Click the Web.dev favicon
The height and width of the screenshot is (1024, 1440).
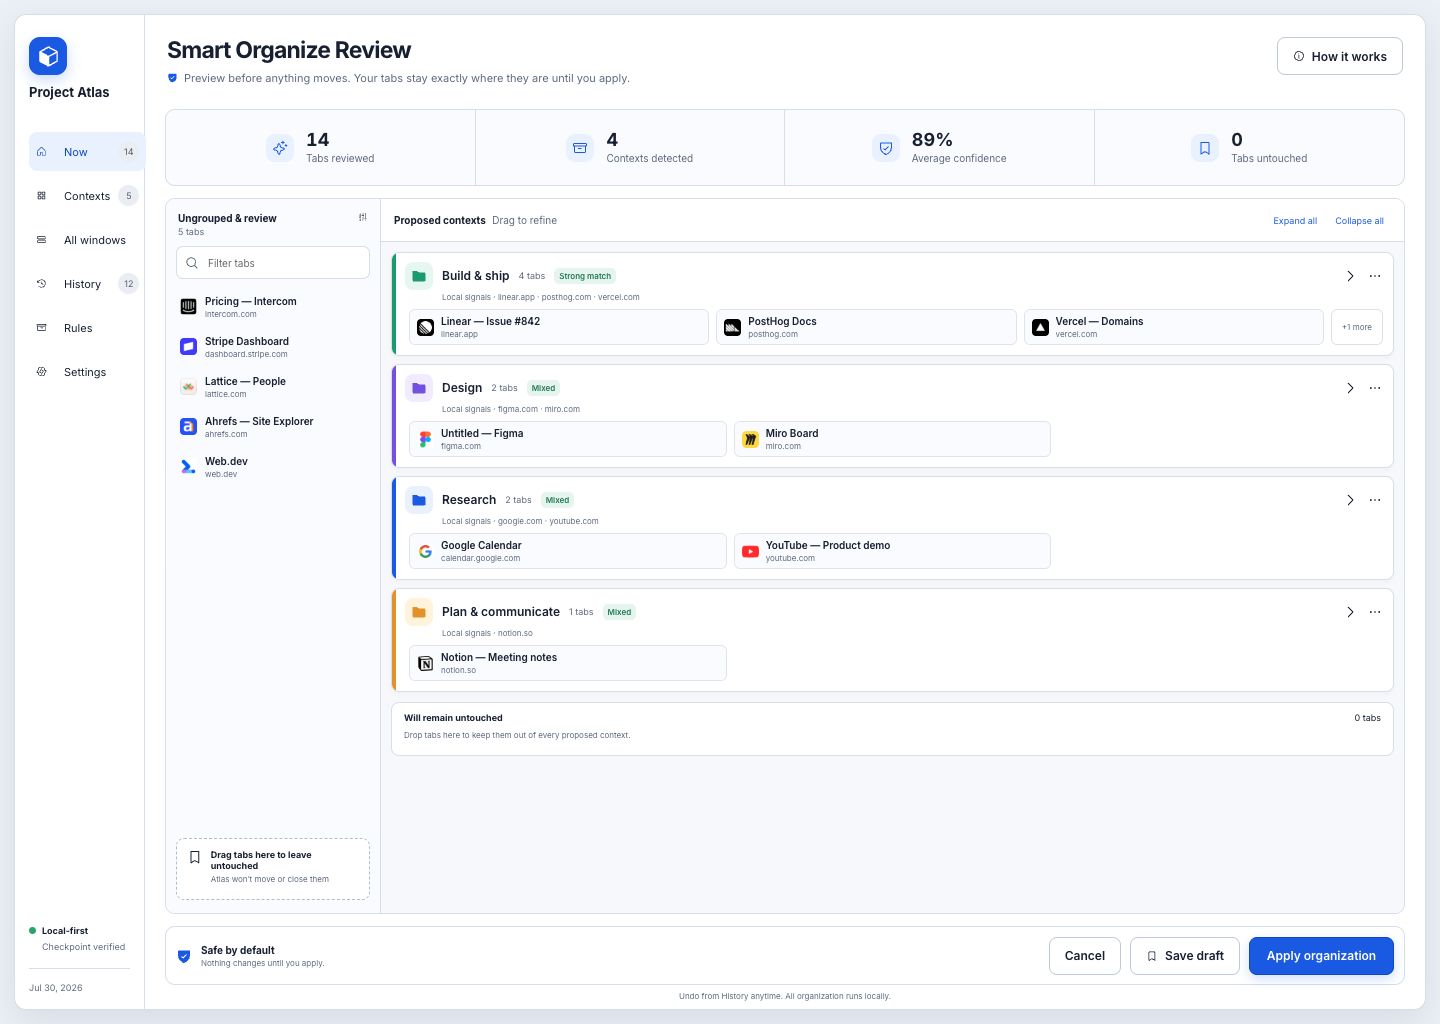point(188,467)
